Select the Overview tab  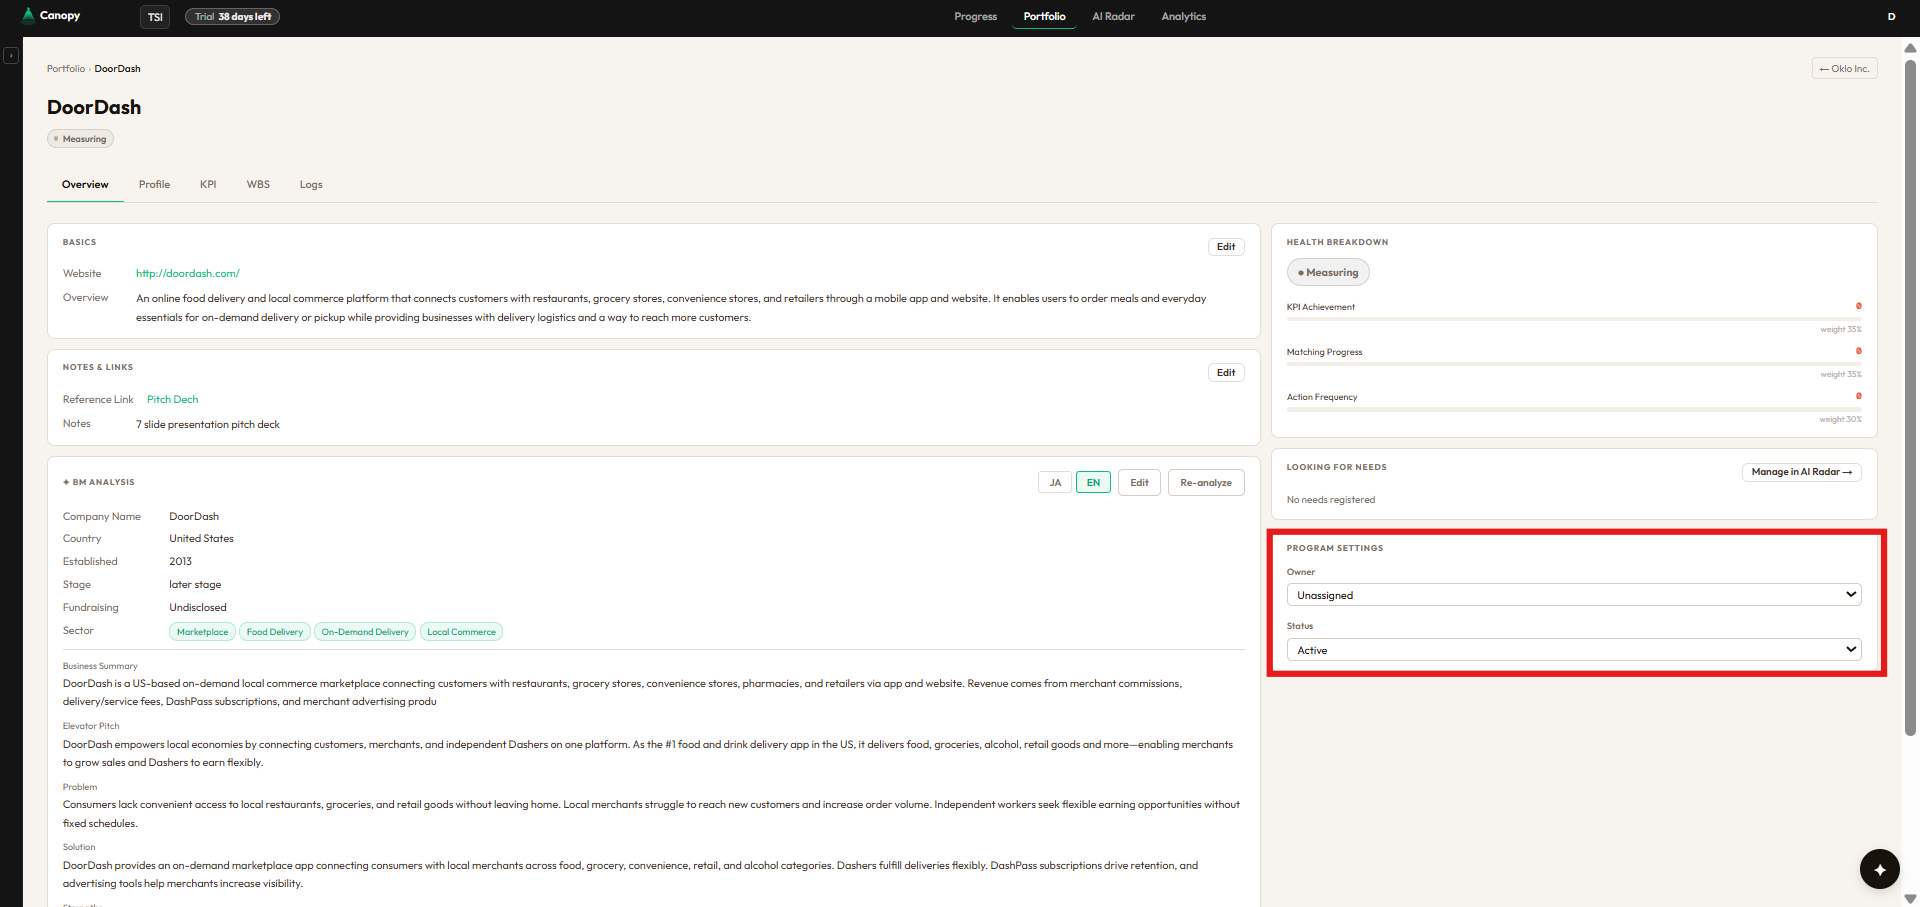pyautogui.click(x=85, y=185)
